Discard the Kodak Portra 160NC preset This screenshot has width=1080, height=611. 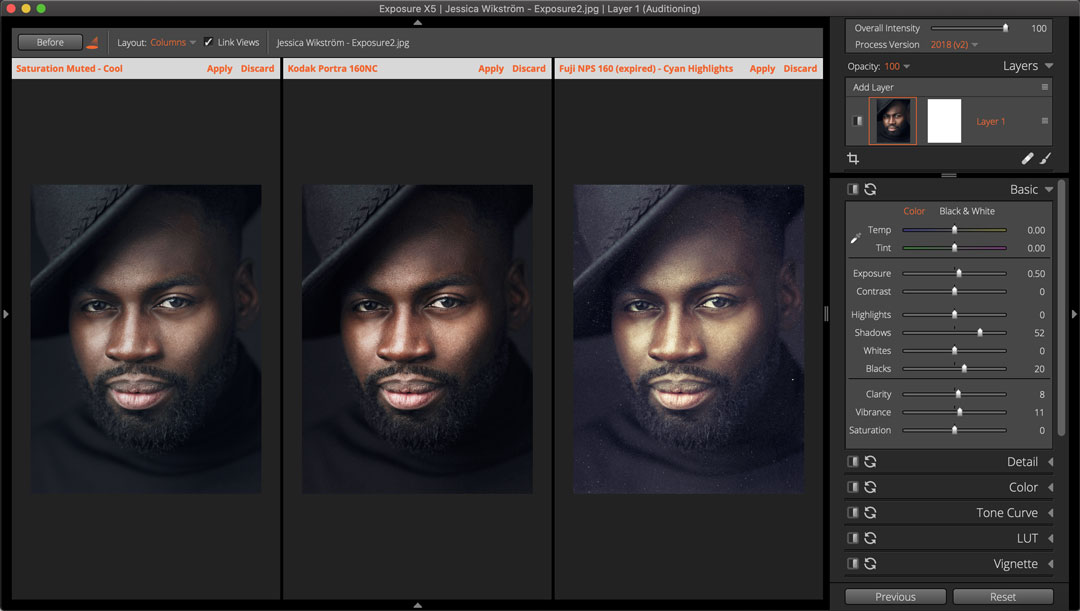(x=529, y=69)
